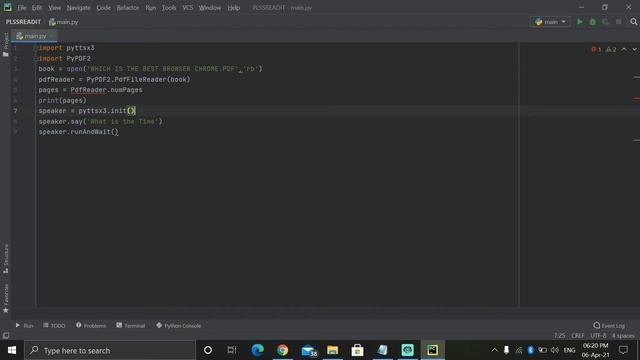Click the 'speaker.runAndWait()' line
This screenshot has width=640, height=360.
click(78, 132)
